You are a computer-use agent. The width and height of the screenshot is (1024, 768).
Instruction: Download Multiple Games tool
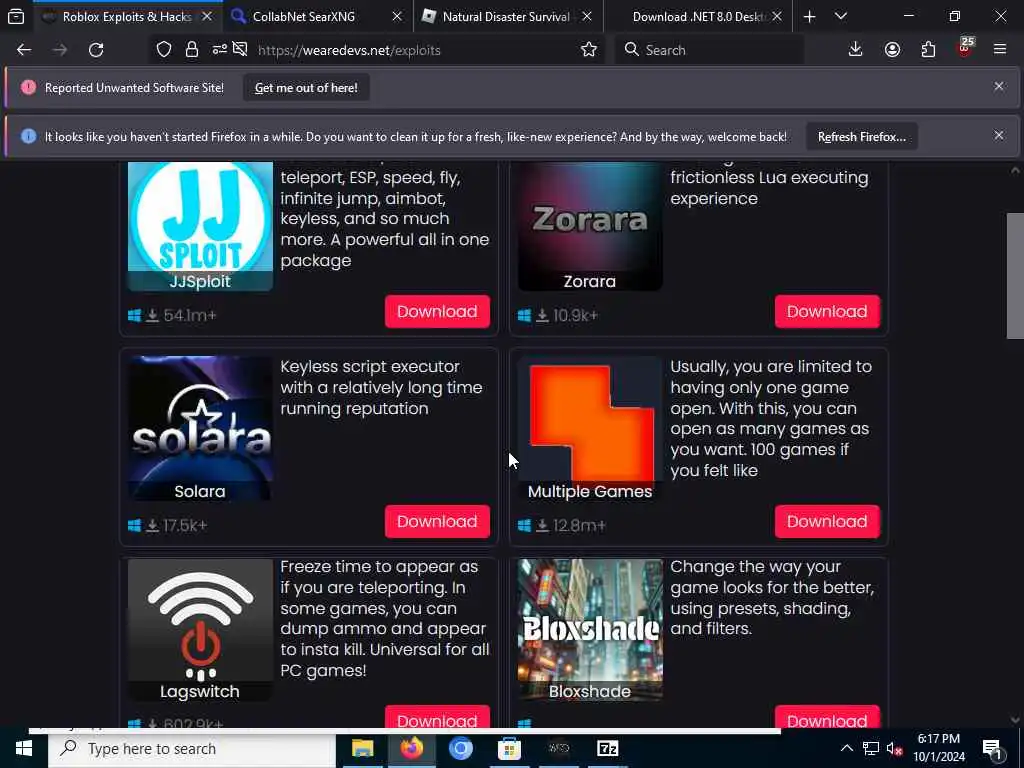827,521
